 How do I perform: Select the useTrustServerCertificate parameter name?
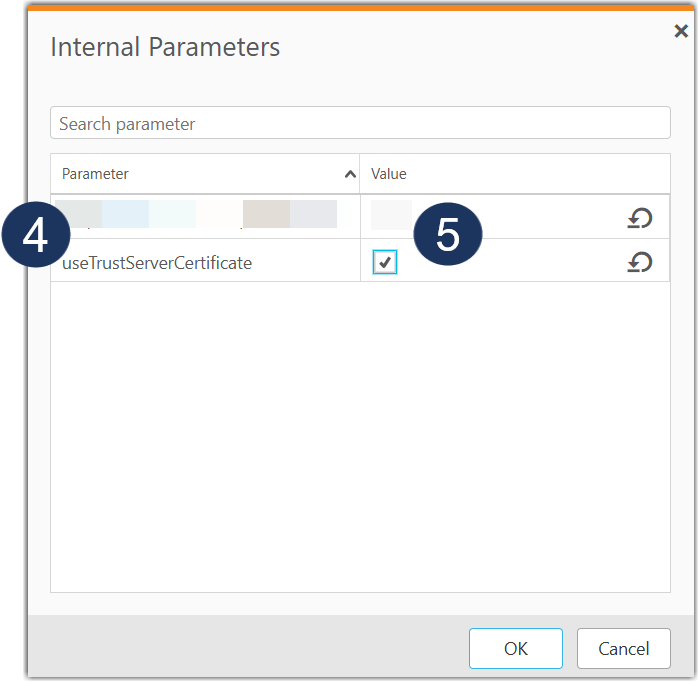pos(157,263)
